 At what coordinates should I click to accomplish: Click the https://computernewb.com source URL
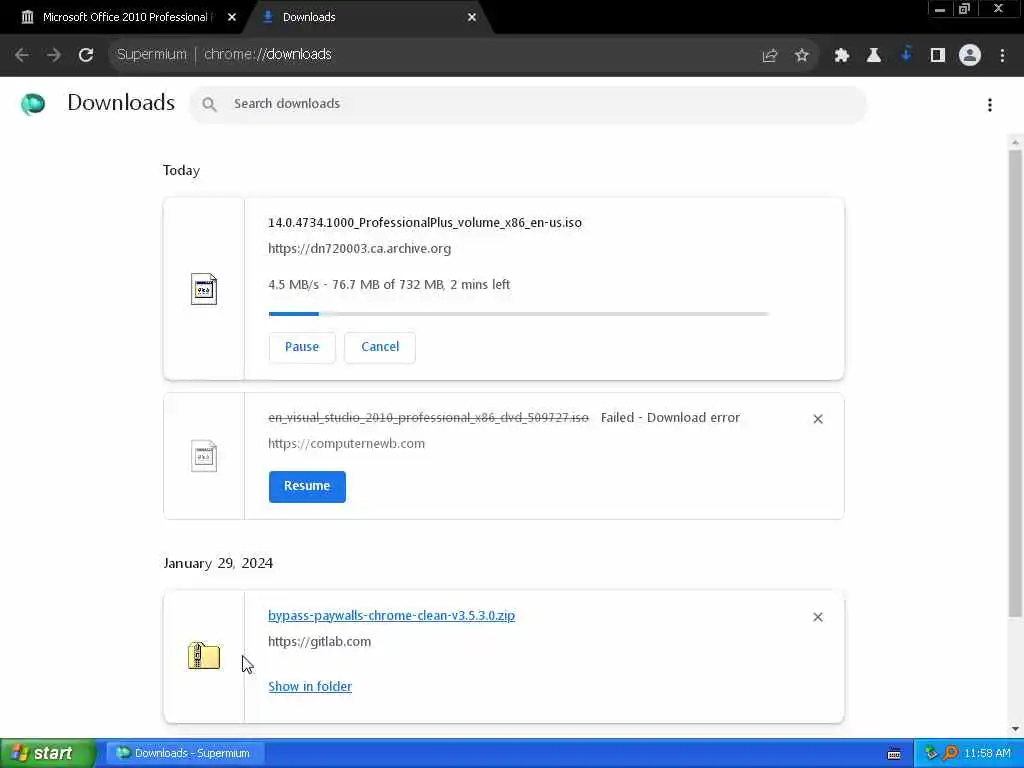pos(347,444)
